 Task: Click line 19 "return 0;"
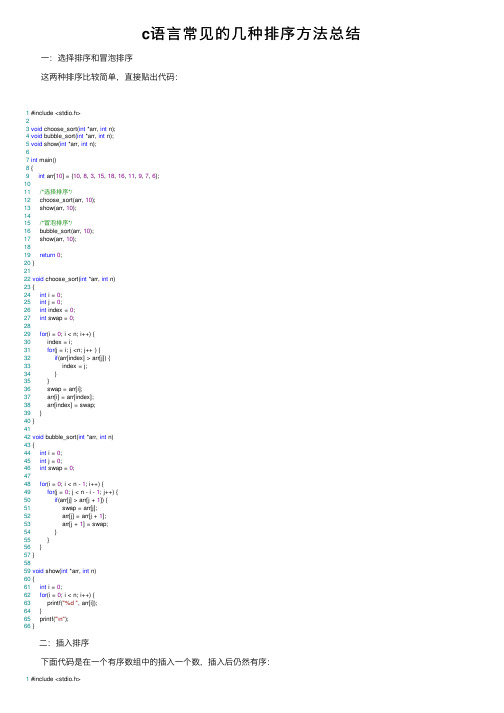(50, 255)
